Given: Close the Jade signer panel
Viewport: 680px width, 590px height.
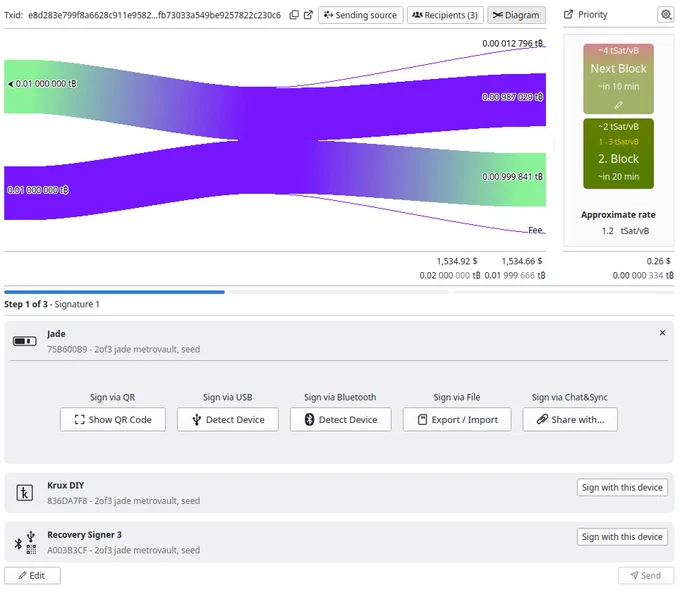Looking at the screenshot, I should (x=662, y=333).
